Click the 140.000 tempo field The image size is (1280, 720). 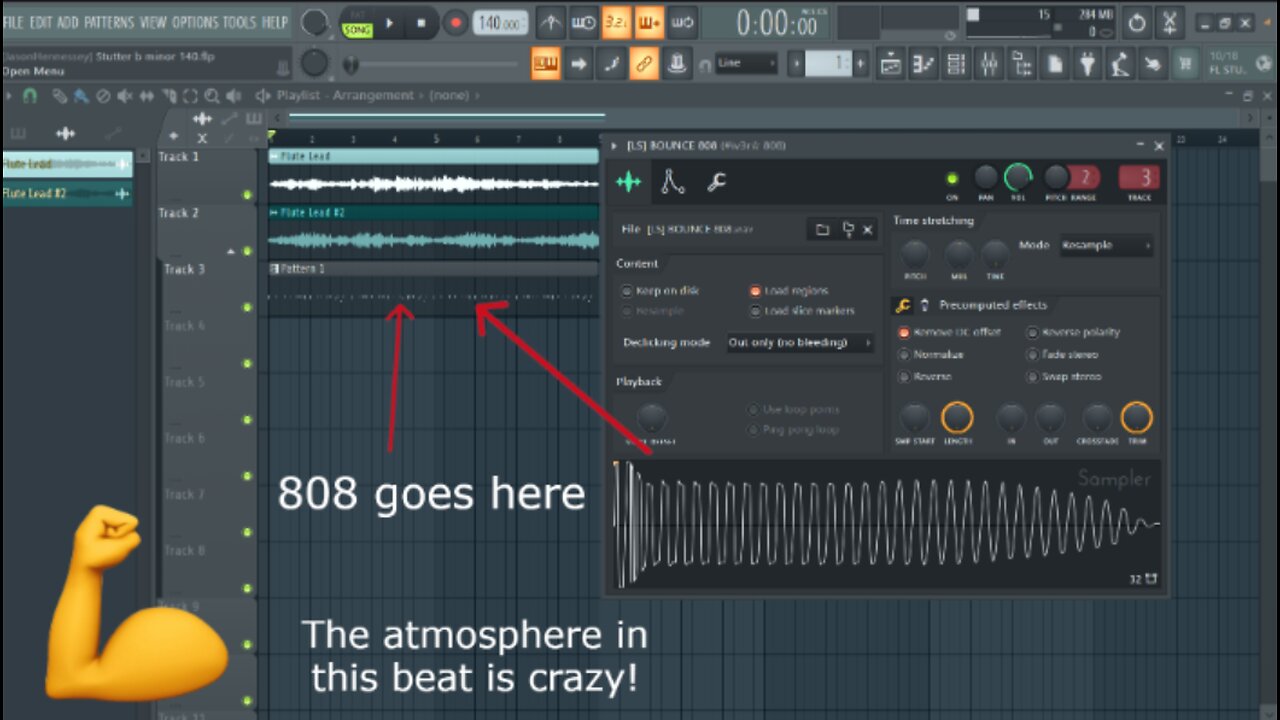point(500,22)
